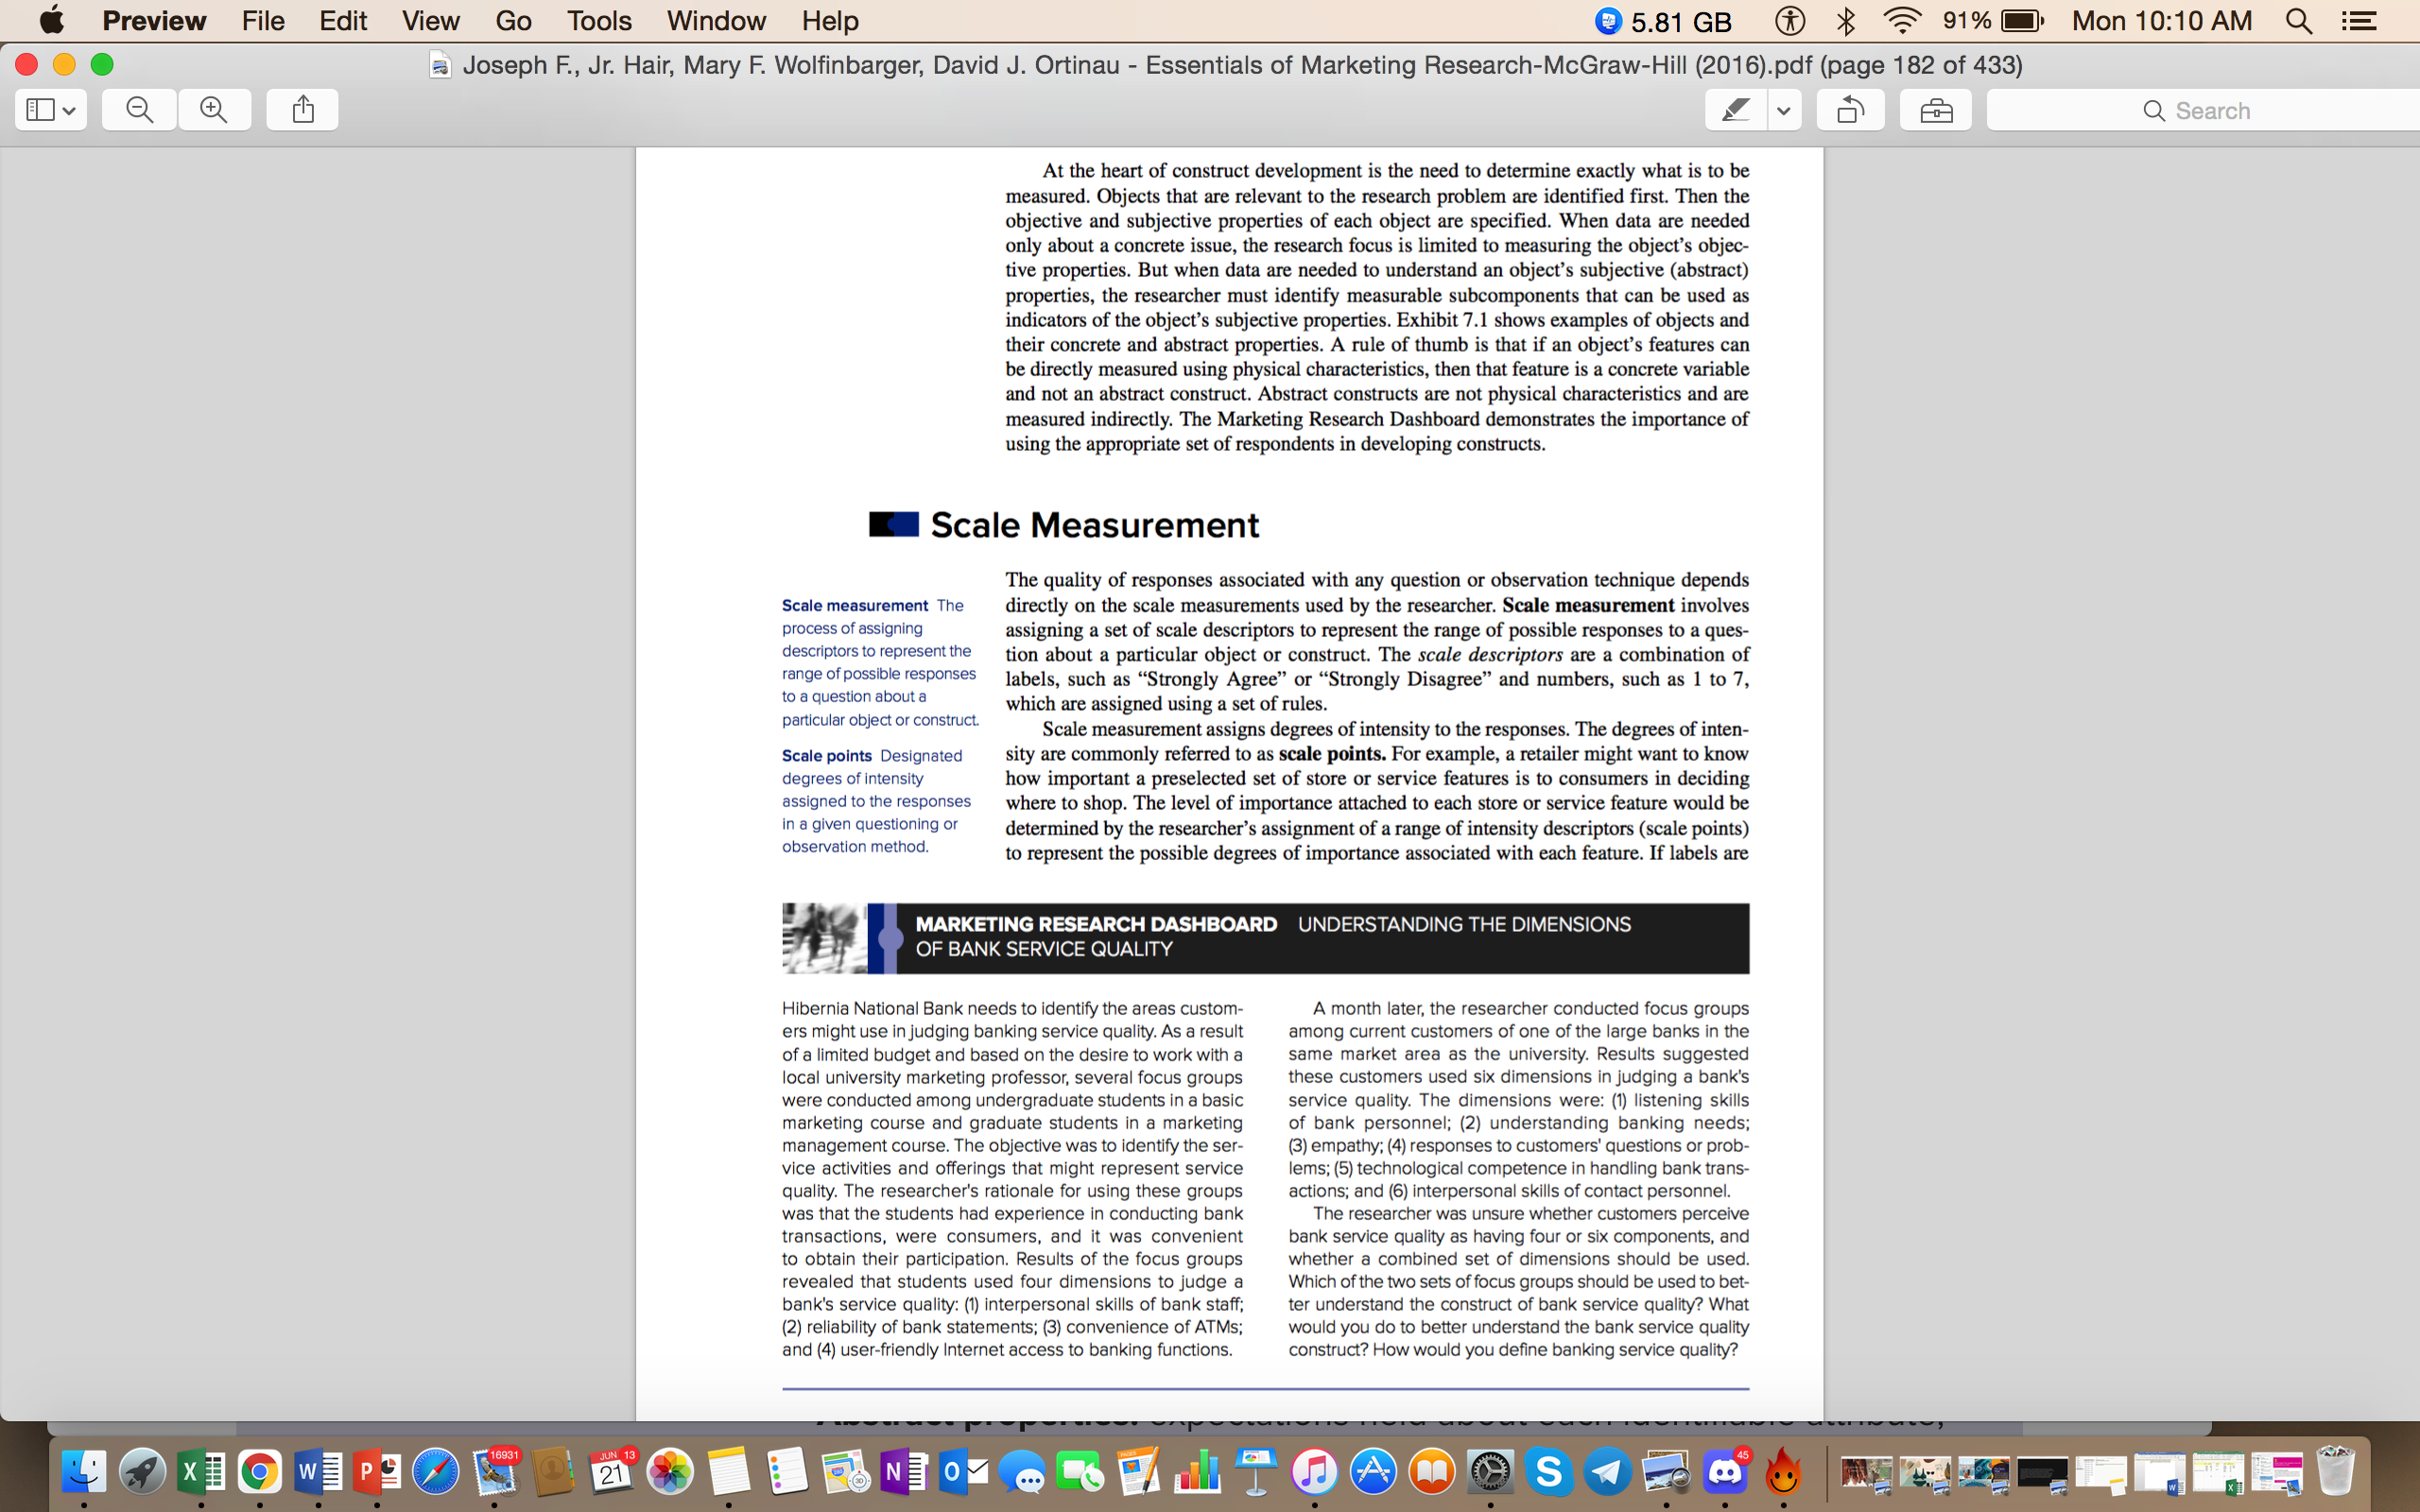This screenshot has height=1512, width=2420.
Task: Open App Store from the Dock
Action: [1374, 1471]
